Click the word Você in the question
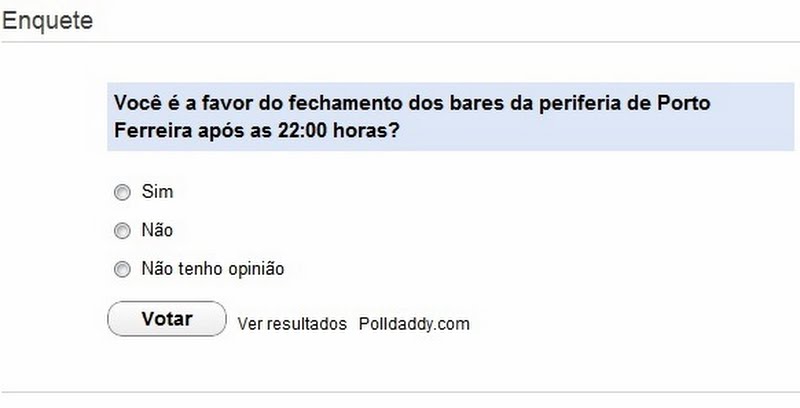 coord(139,104)
